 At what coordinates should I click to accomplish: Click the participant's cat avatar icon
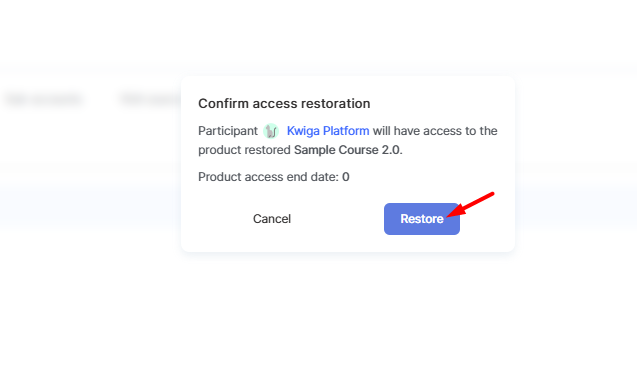[271, 131]
